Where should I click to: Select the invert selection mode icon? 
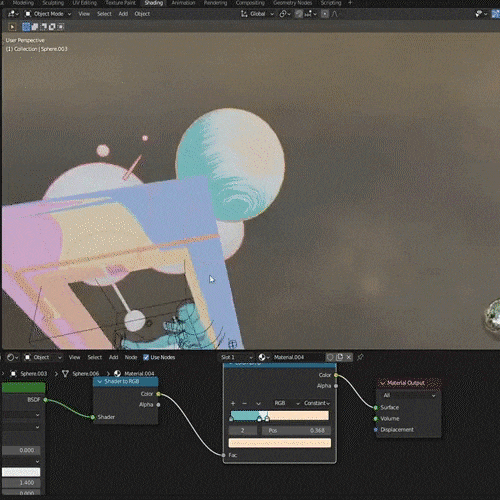pos(52,27)
